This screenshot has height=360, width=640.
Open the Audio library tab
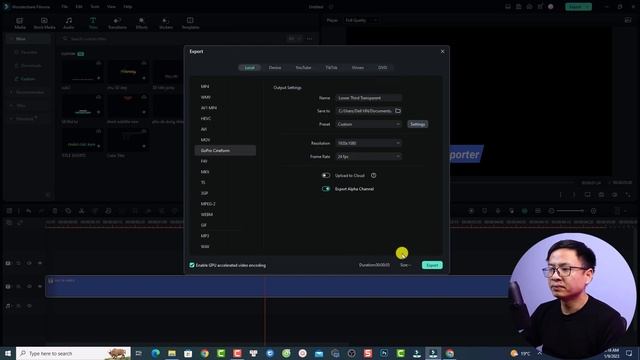click(69, 23)
